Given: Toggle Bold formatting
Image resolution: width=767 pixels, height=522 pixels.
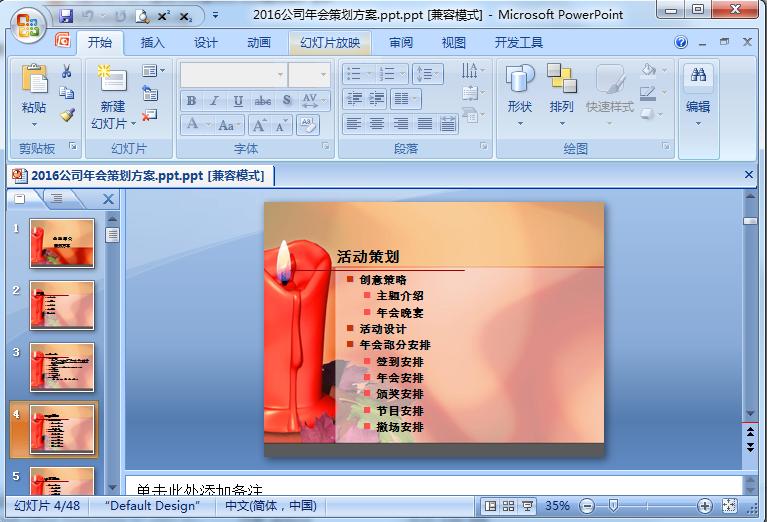Looking at the screenshot, I should coord(191,101).
